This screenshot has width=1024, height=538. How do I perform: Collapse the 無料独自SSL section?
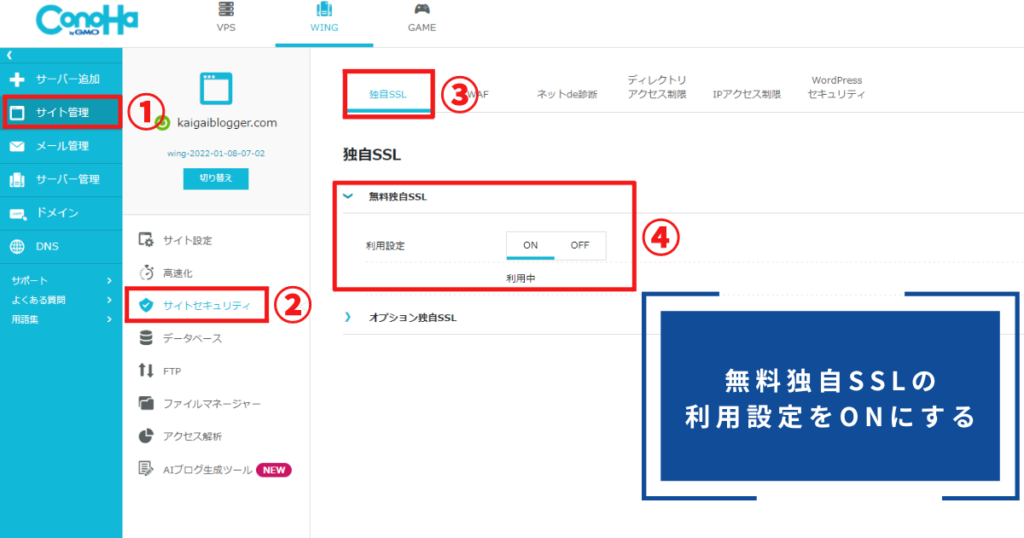tap(348, 197)
